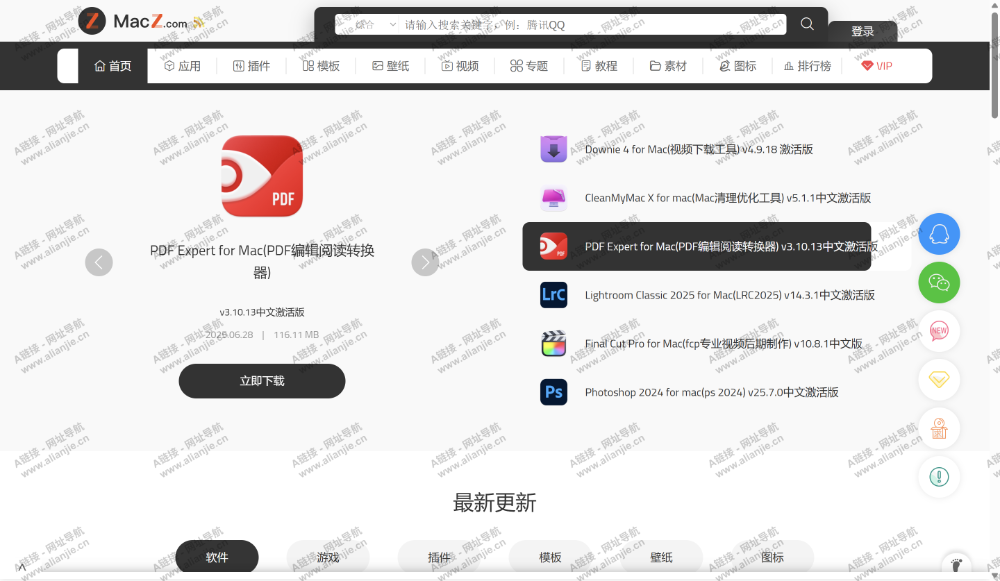Go to 首页 home tab

tap(113, 66)
